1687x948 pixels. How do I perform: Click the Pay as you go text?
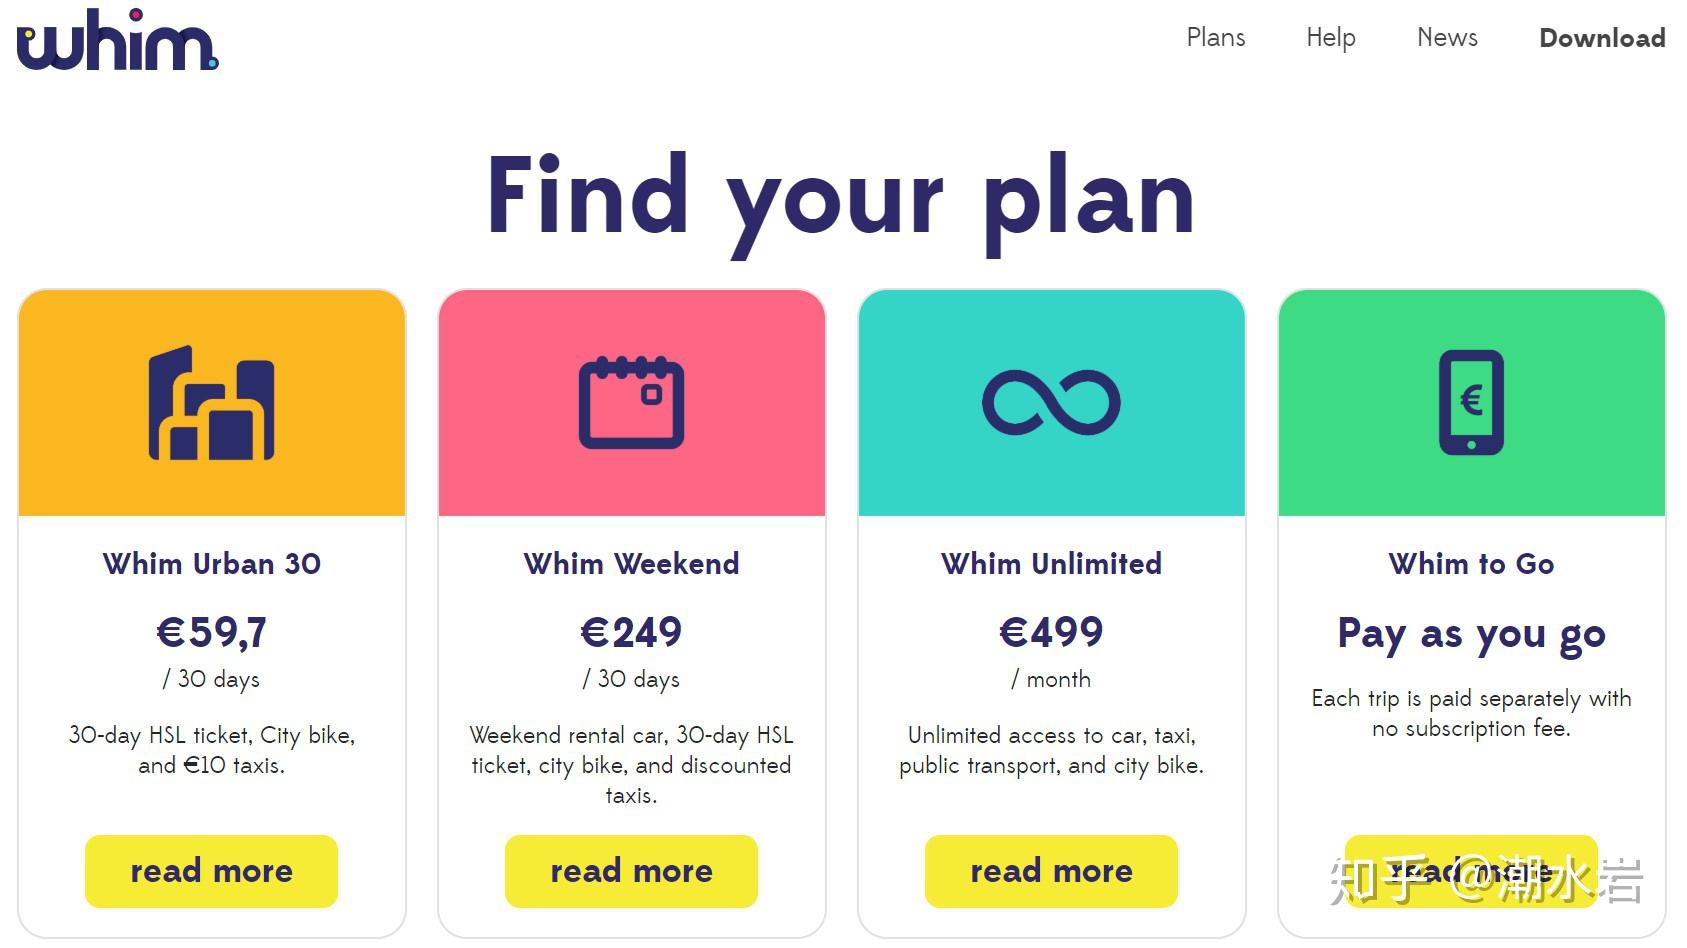click(x=1471, y=634)
